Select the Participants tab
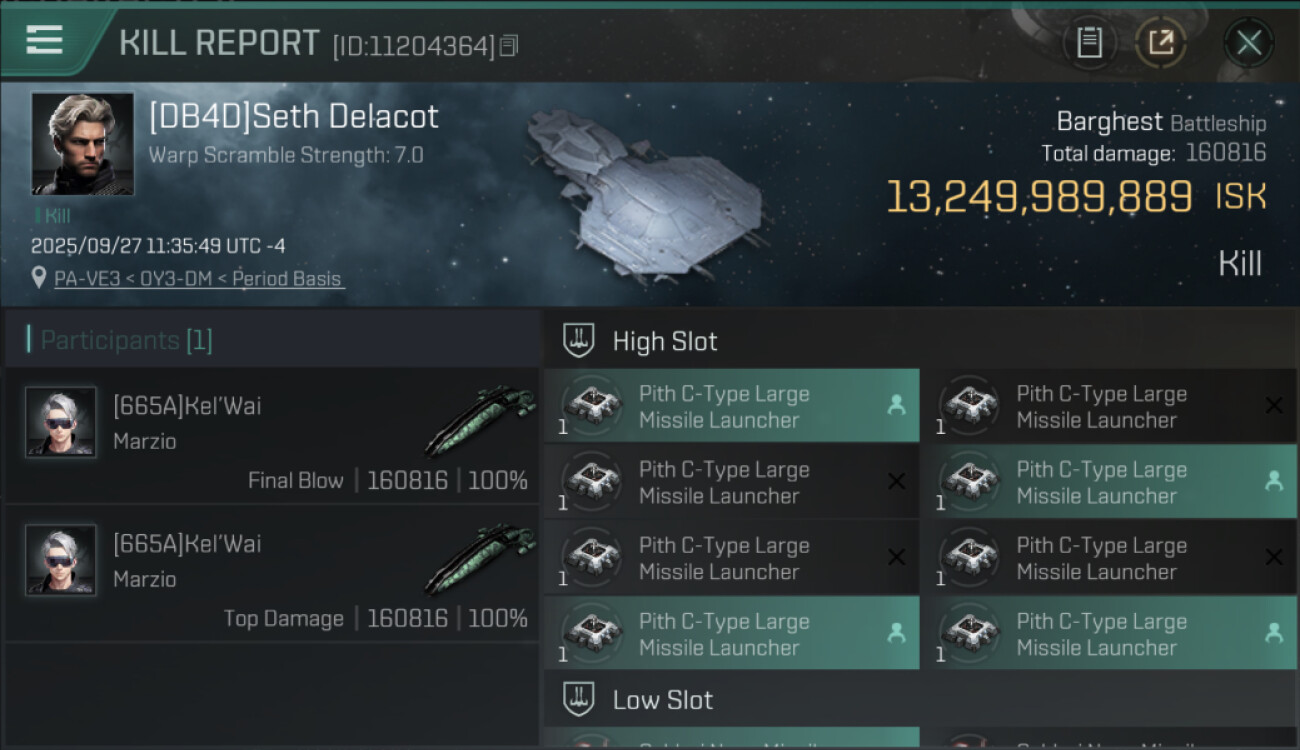Image resolution: width=1300 pixels, height=750 pixels. click(x=126, y=340)
